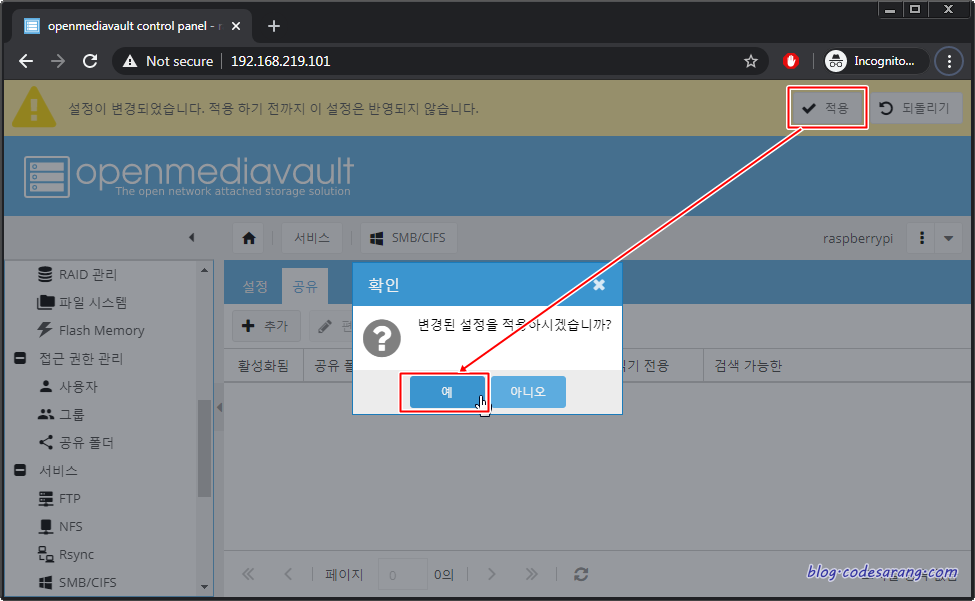
Task: Click the browser forward arrow
Action: [x=58, y=61]
